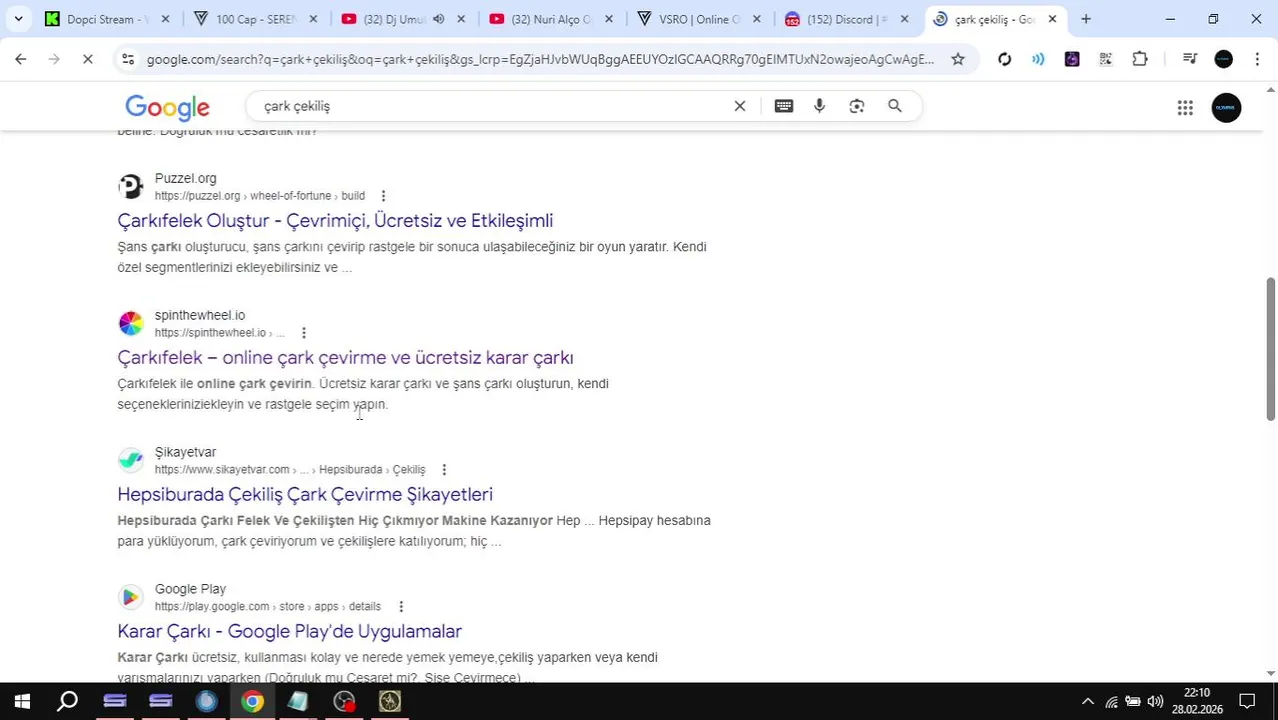Click the circular refresh extension icon
Viewport: 1278px width, 720px height.
pos(1005,59)
